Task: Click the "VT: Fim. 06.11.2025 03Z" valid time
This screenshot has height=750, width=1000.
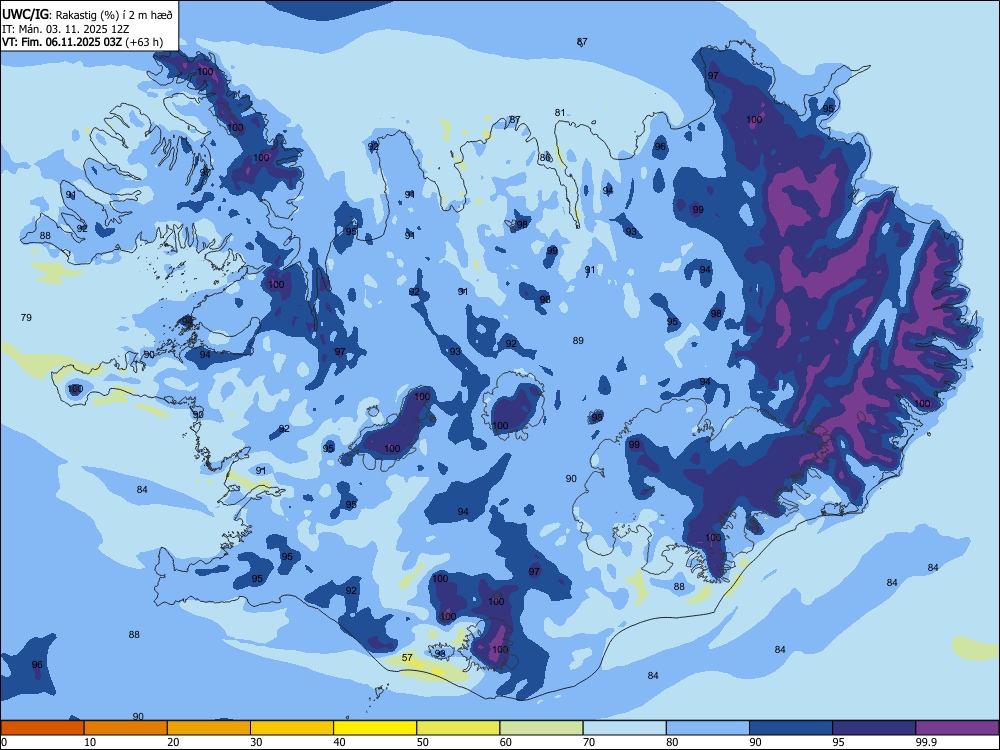Action: 62,43
